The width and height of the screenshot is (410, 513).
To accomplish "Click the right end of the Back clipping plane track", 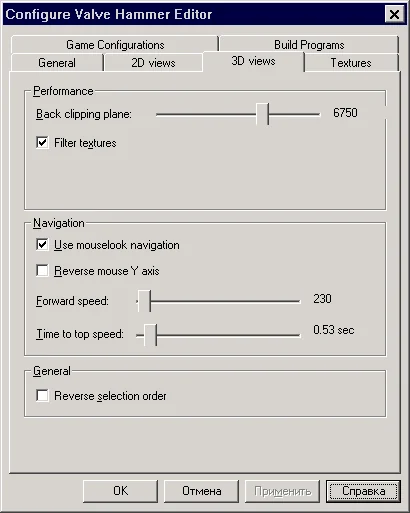I will click(317, 114).
